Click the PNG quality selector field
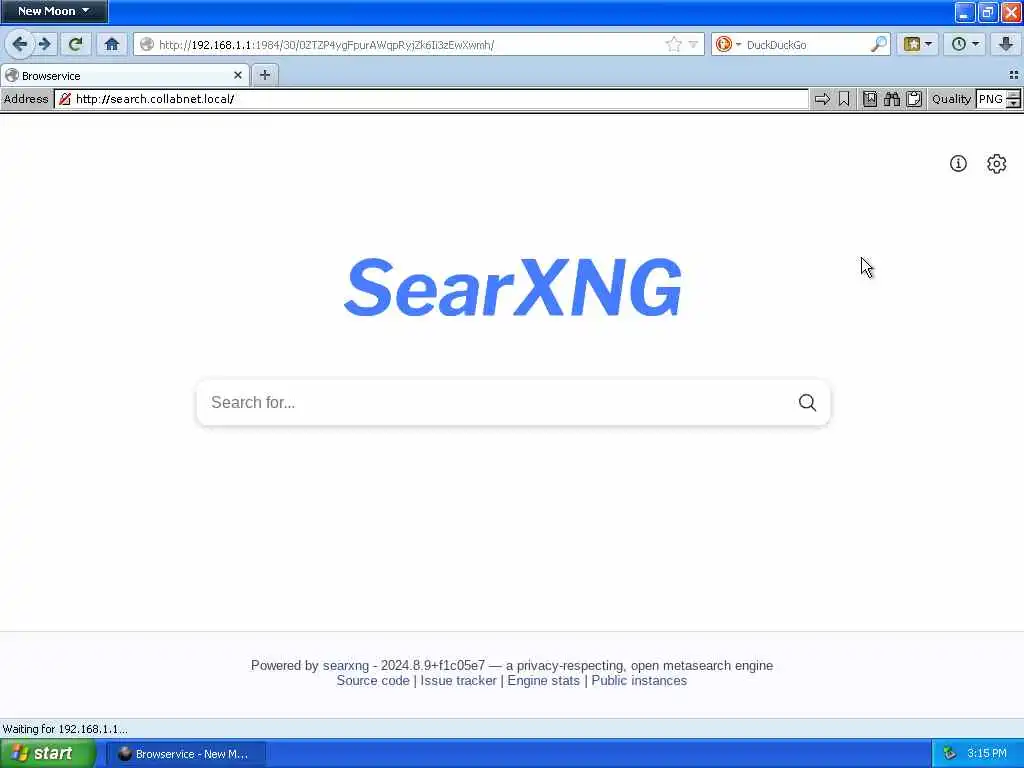Viewport: 1024px width, 768px height. point(991,99)
